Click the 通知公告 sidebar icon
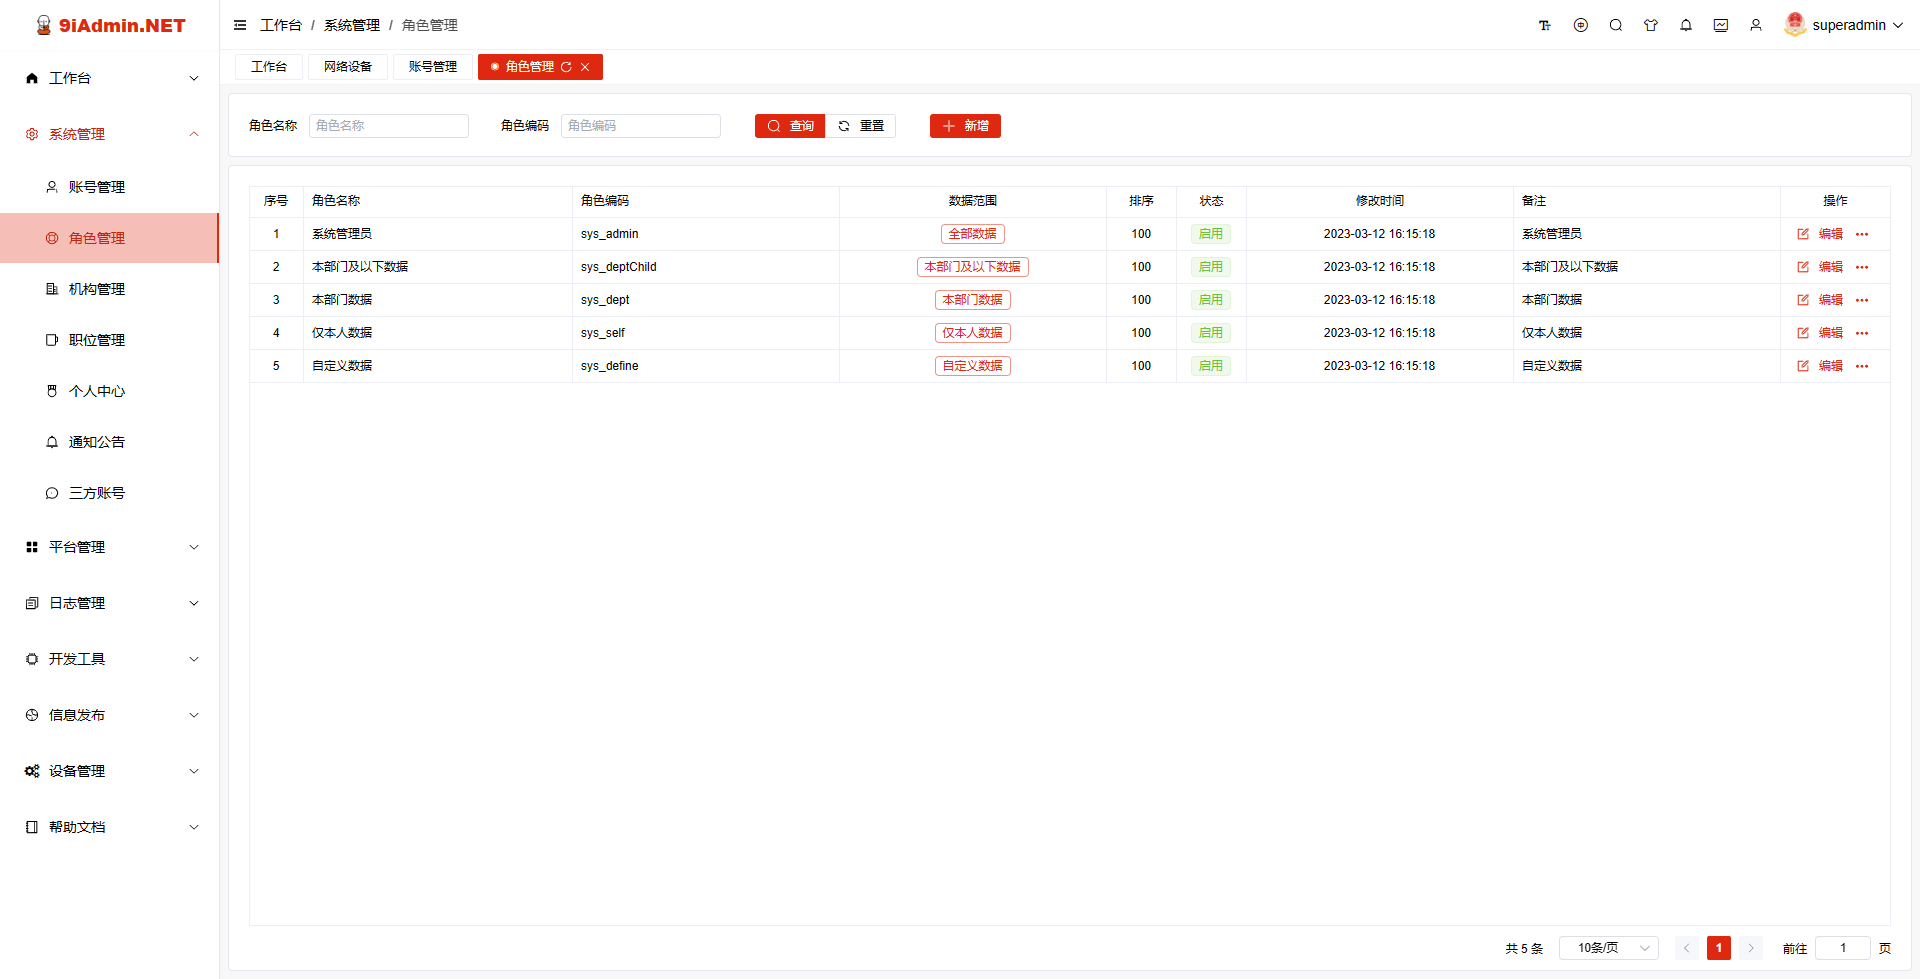The width and height of the screenshot is (1920, 979). pos(51,441)
